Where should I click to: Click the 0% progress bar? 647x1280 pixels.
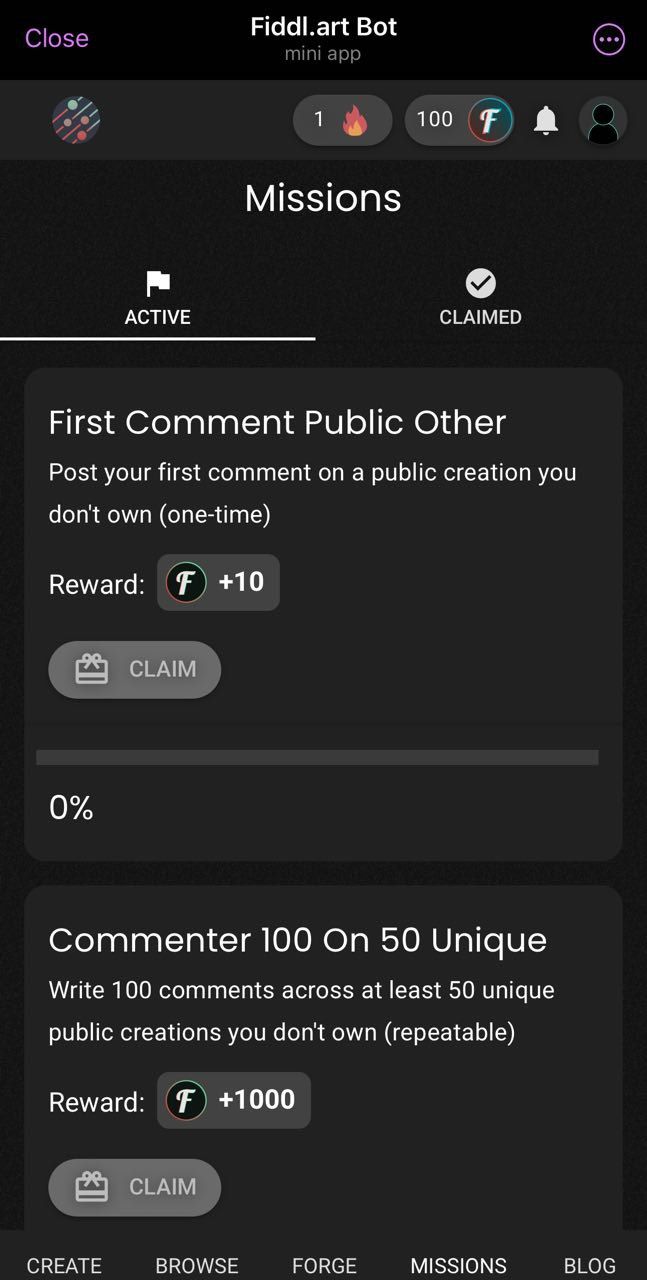[318, 757]
